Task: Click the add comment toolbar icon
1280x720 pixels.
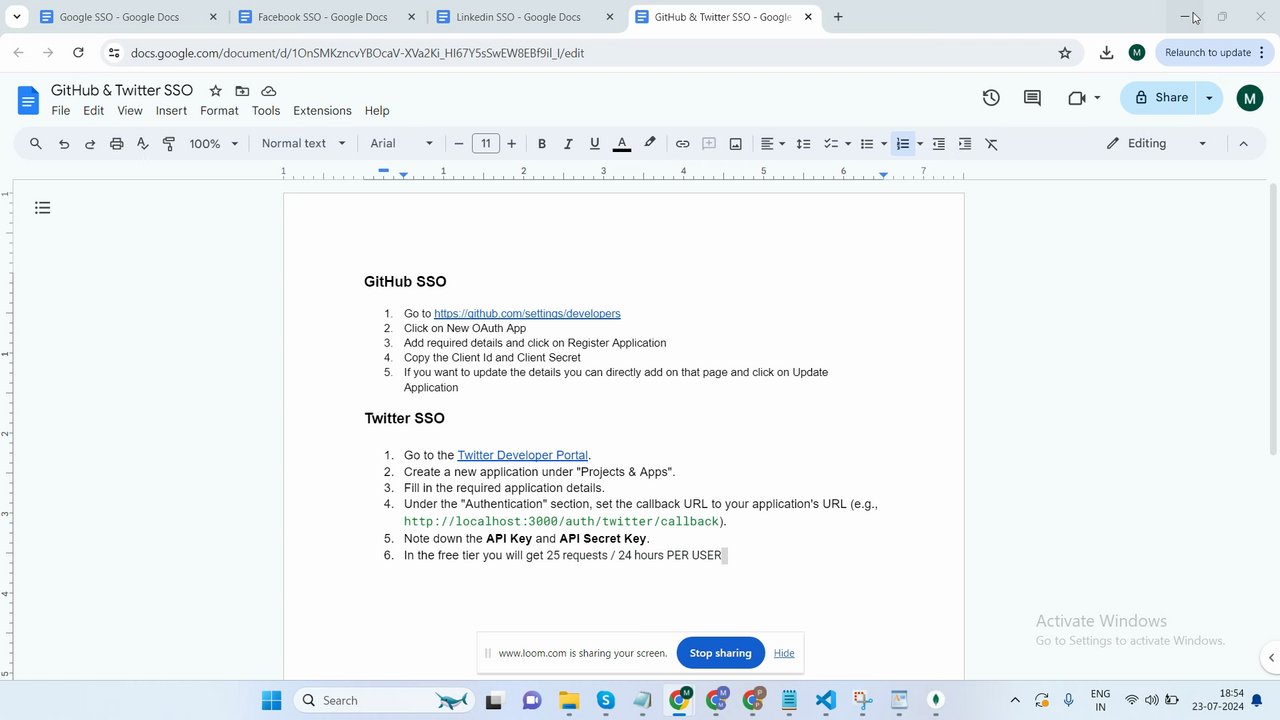Action: point(709,144)
